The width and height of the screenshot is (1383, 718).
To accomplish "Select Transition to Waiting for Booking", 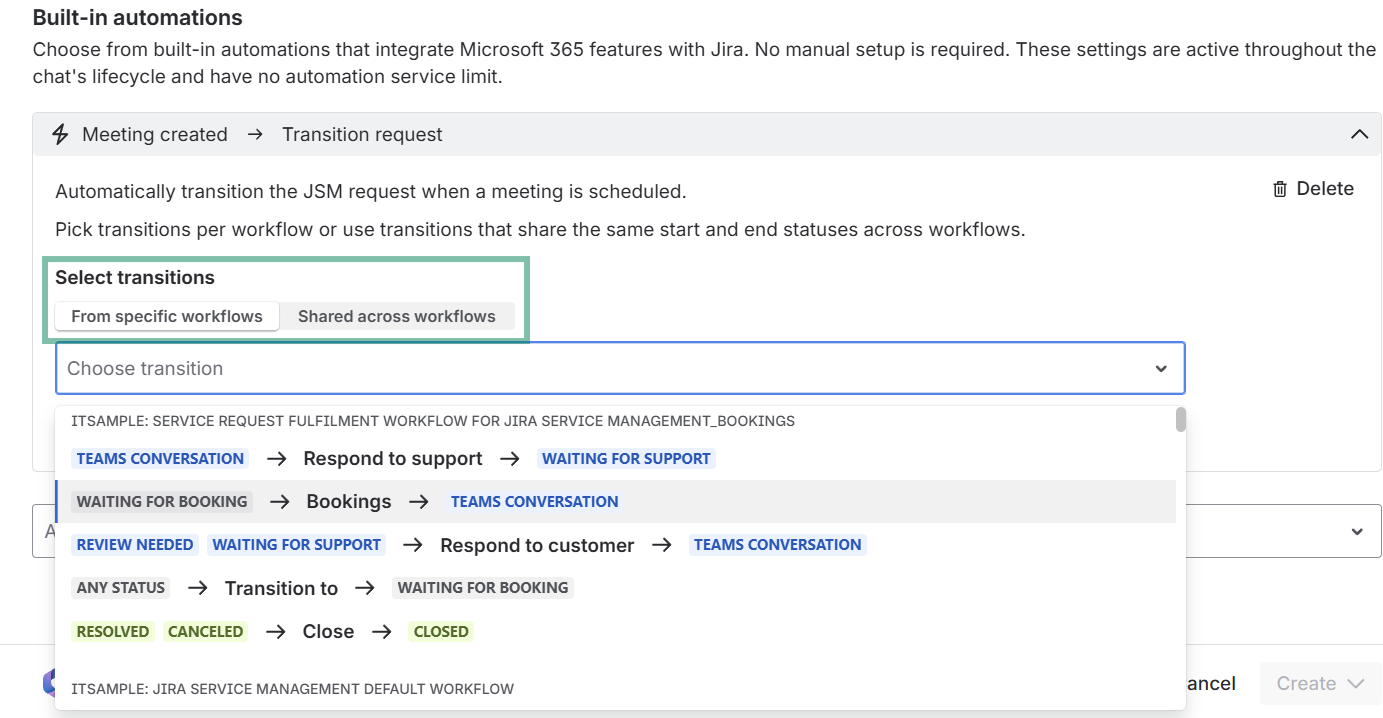I will pyautogui.click(x=281, y=588).
